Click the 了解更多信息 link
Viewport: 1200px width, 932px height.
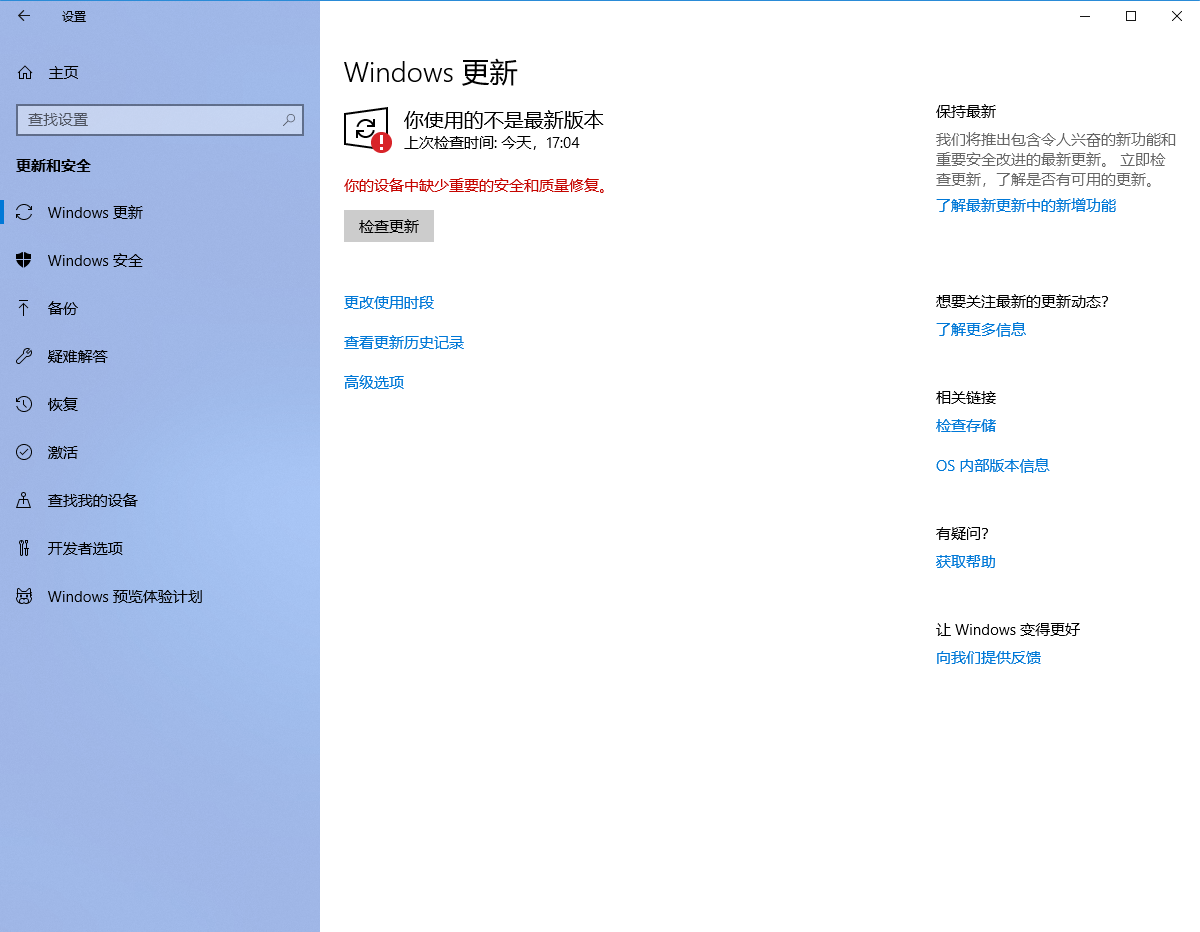click(981, 329)
